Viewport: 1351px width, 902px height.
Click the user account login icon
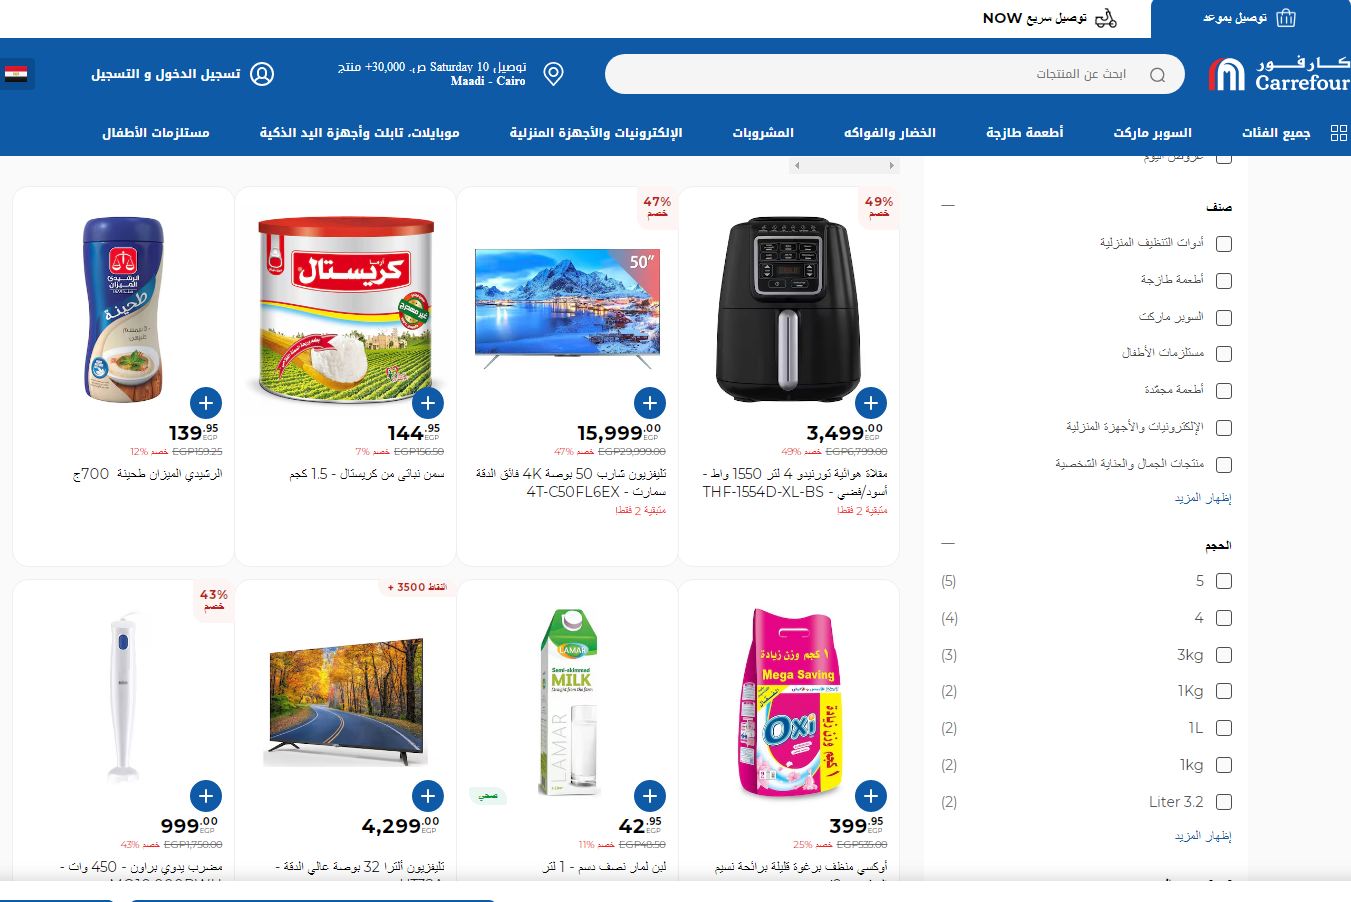[x=262, y=74]
